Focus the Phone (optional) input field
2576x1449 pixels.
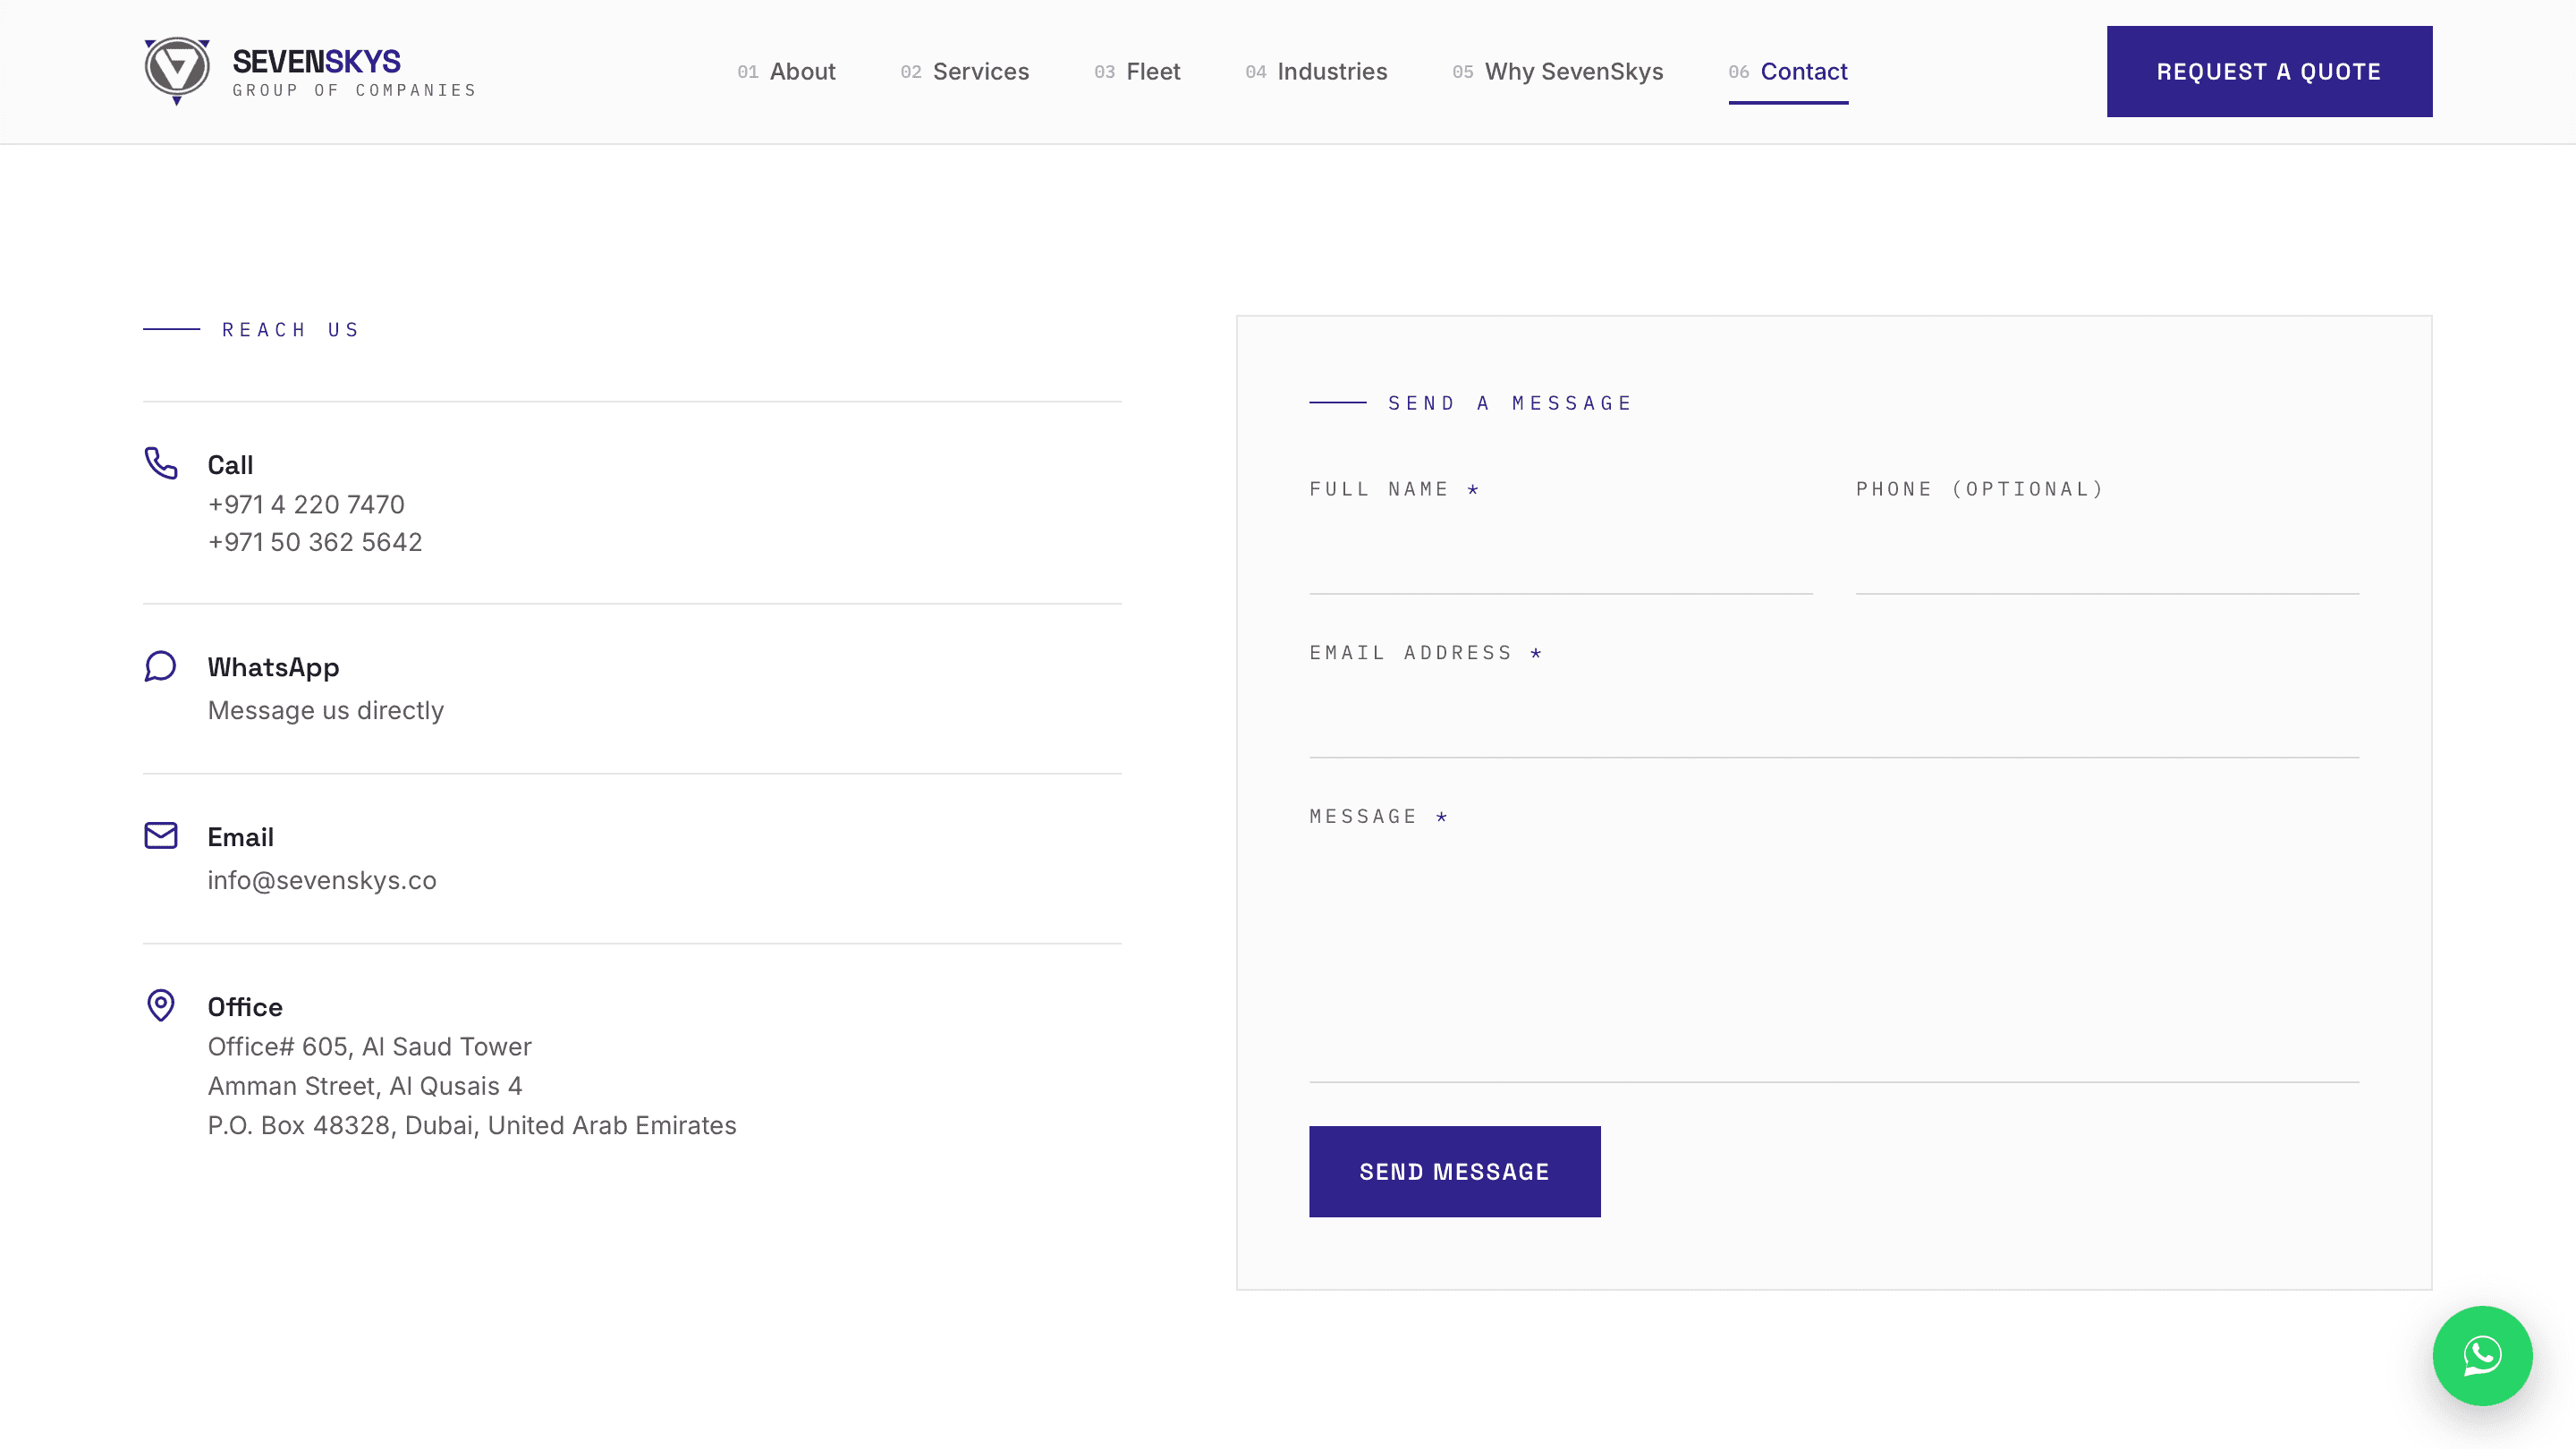tap(2107, 557)
